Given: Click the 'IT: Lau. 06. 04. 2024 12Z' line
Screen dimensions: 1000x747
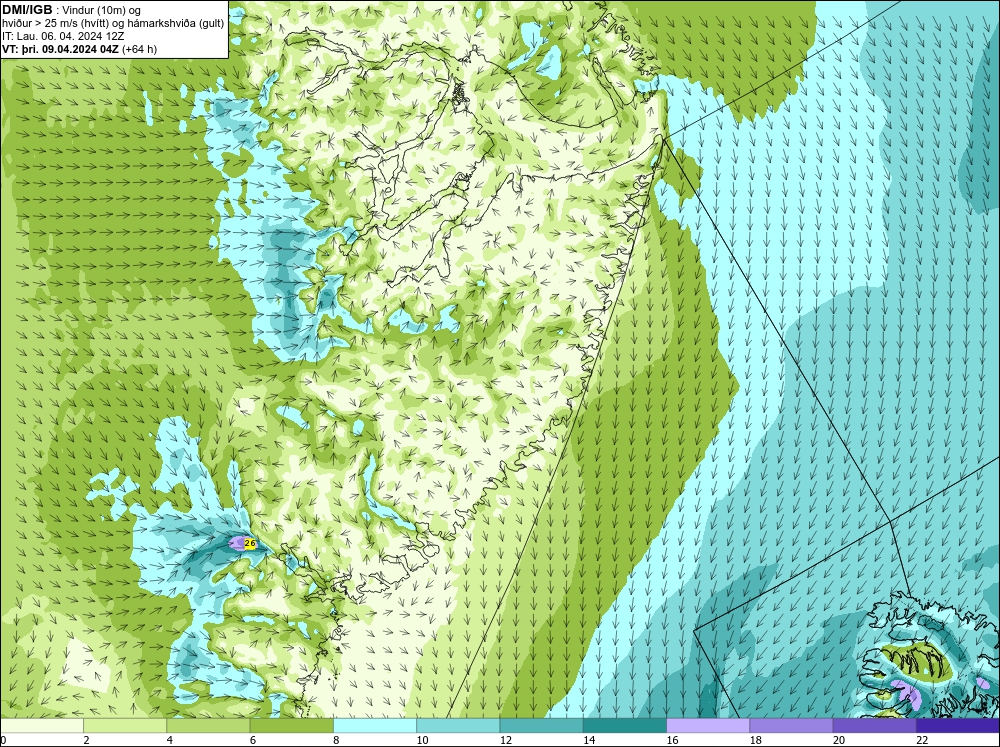Looking at the screenshot, I should coord(63,36).
